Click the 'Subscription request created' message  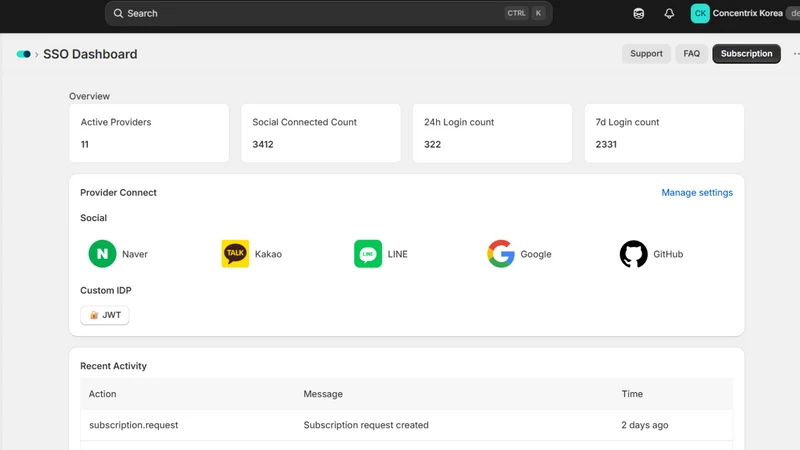366,425
